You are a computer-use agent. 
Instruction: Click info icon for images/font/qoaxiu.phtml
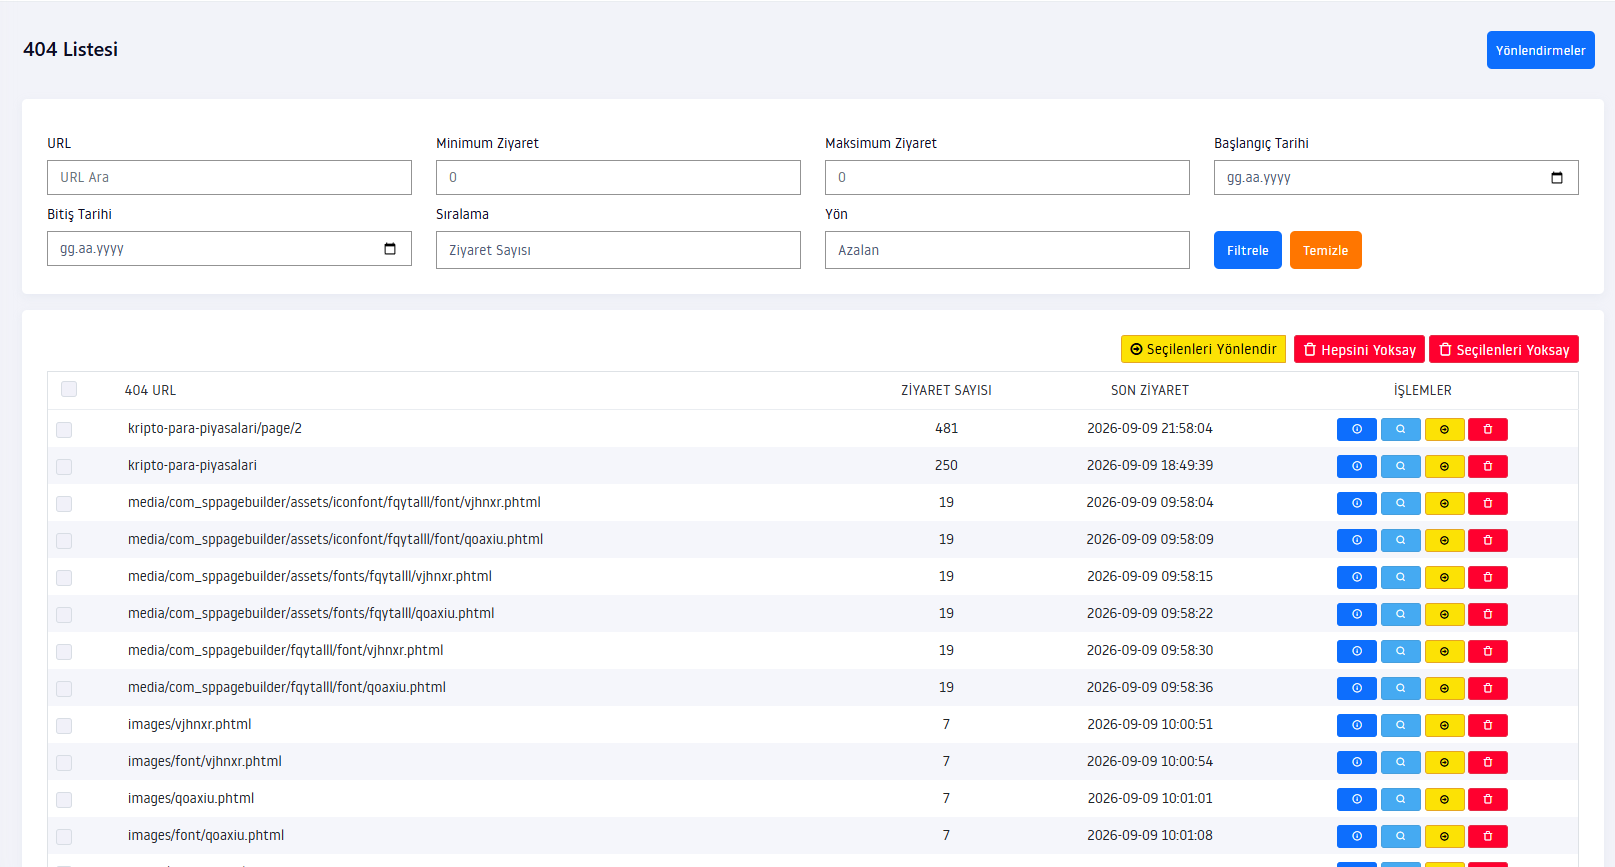coord(1356,836)
